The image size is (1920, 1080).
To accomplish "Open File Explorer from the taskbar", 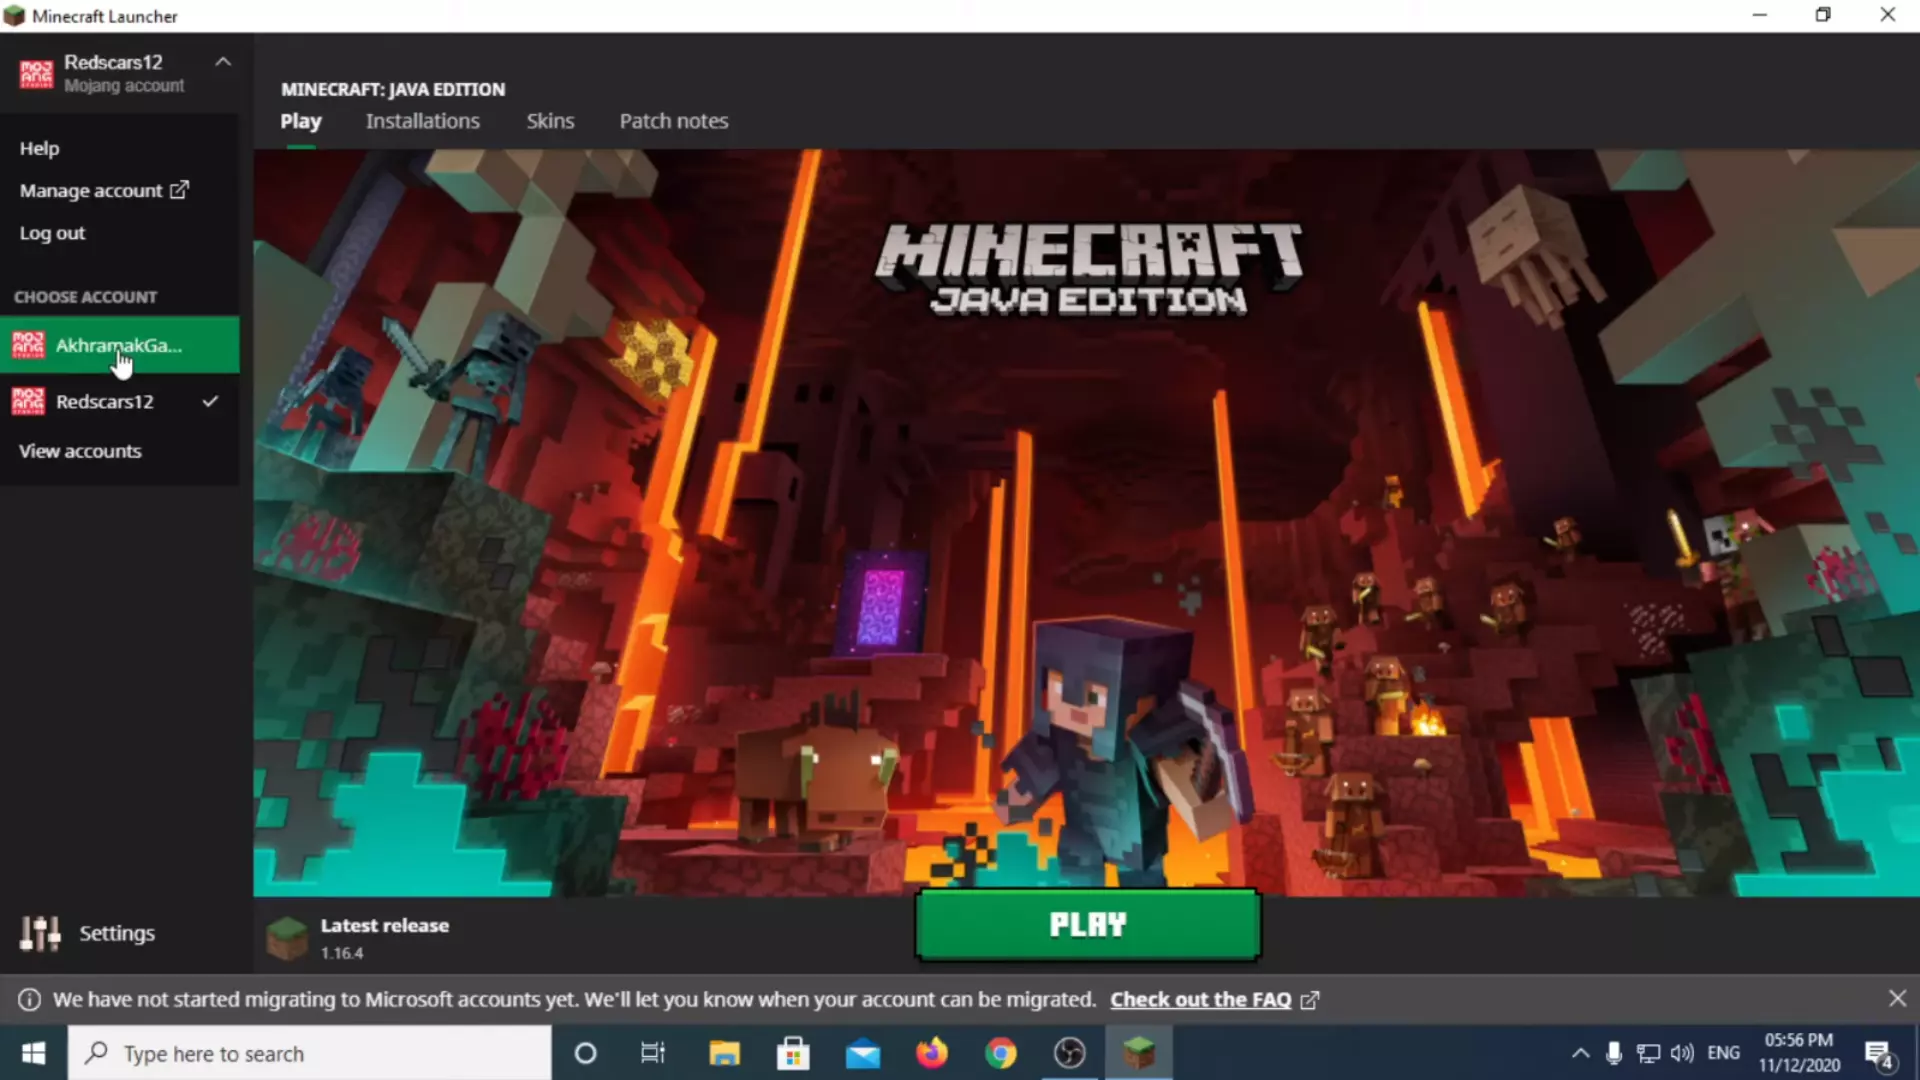I will [724, 1053].
